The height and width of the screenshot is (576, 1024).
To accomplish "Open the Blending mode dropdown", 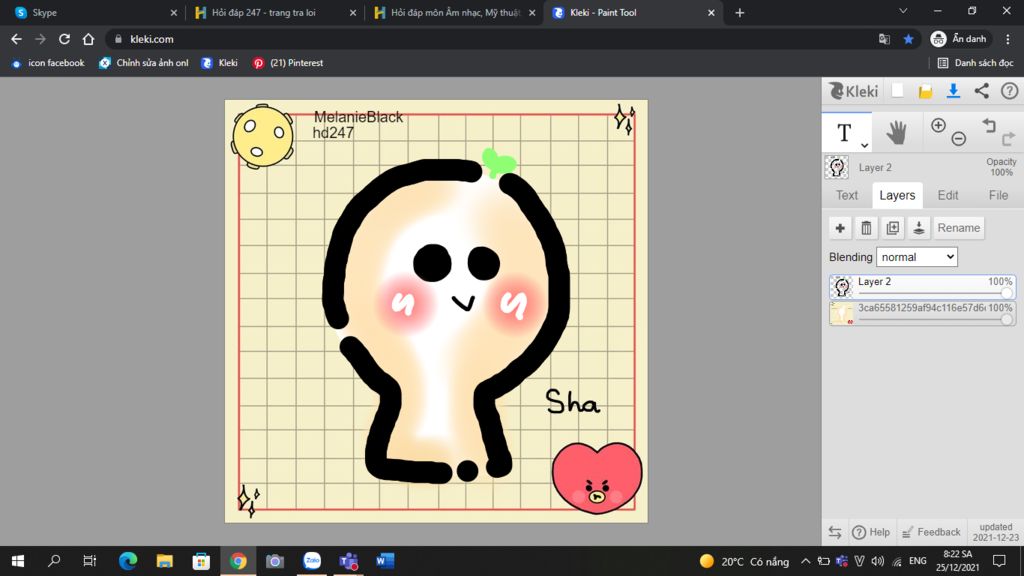I will click(917, 257).
